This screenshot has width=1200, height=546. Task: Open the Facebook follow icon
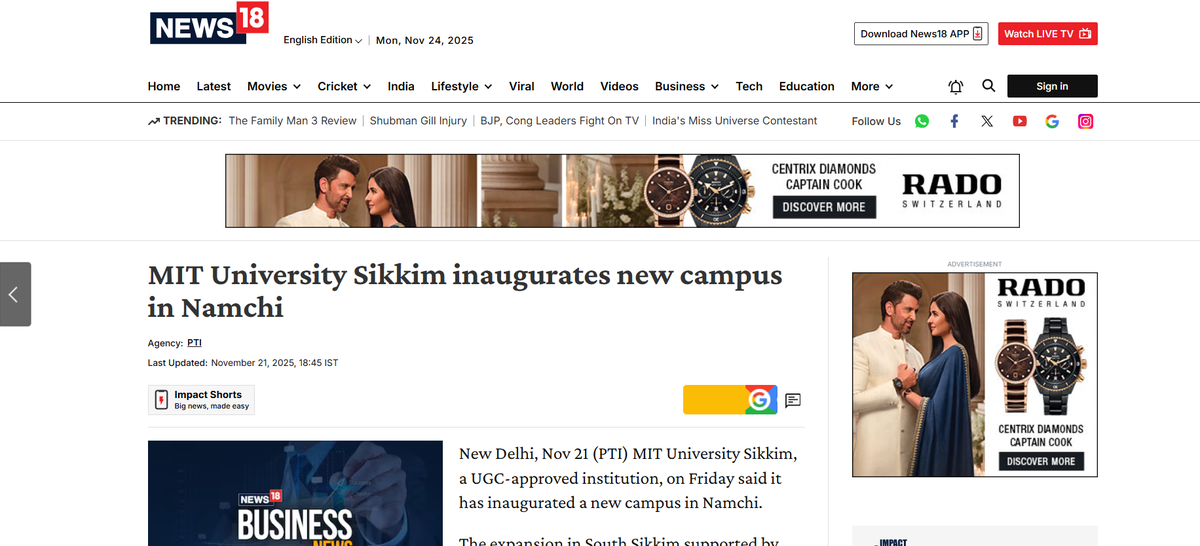coord(954,121)
